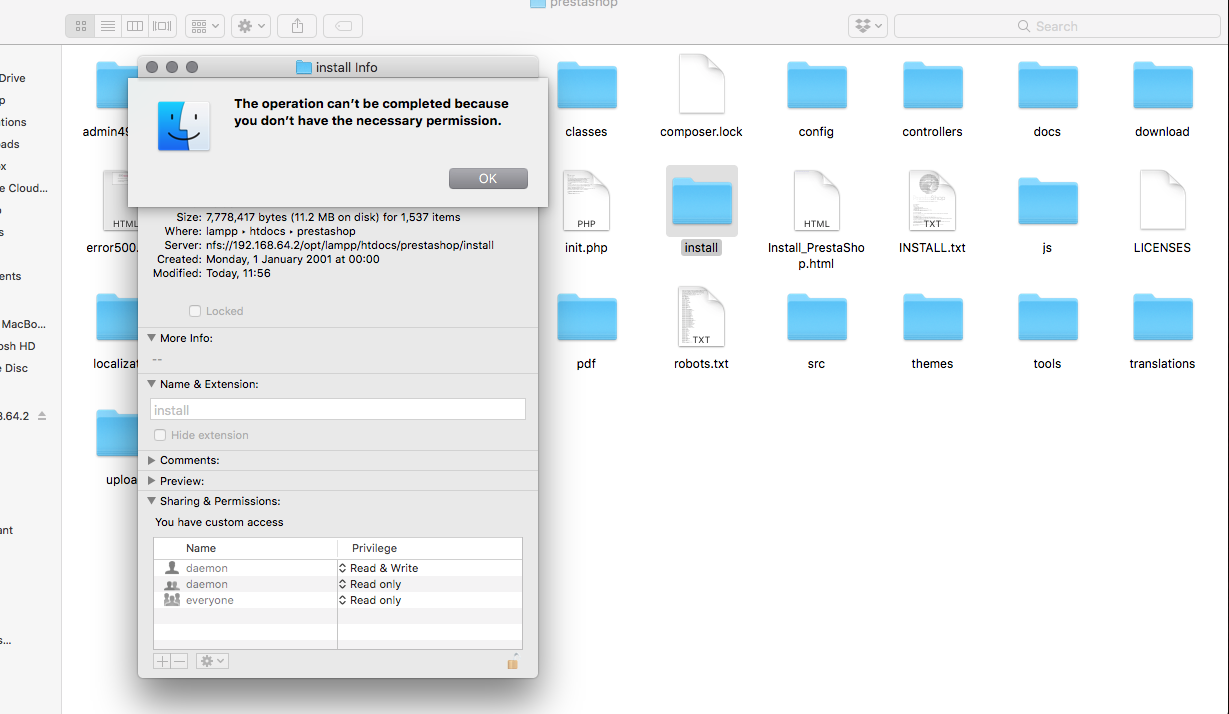The height and width of the screenshot is (714, 1229).
Task: Click the padlock icon in Info window
Action: click(x=512, y=661)
